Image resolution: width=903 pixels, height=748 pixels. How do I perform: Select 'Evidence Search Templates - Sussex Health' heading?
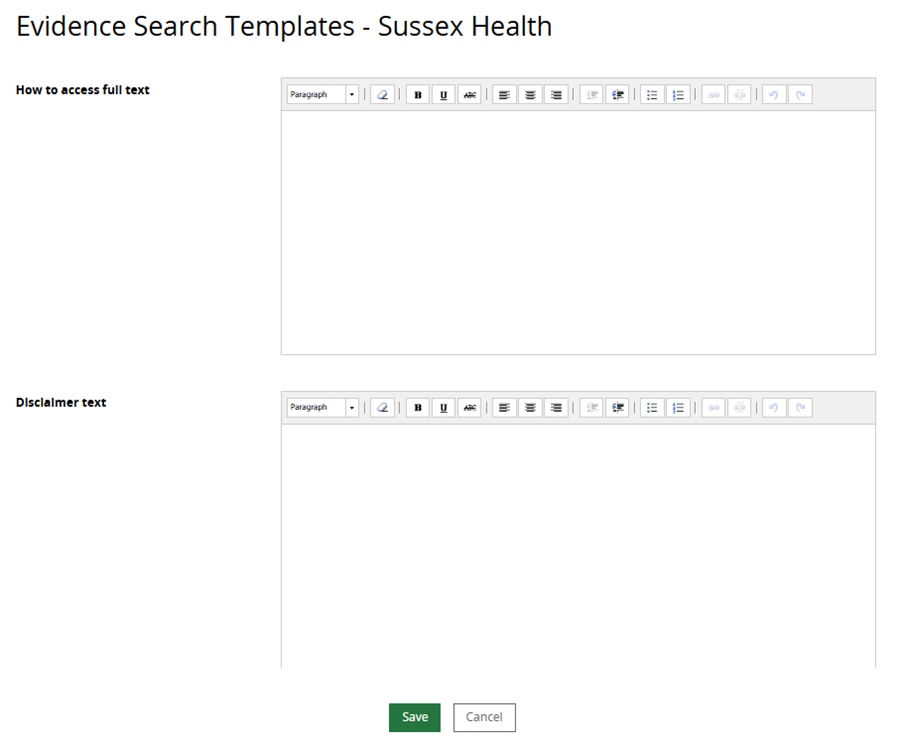point(284,26)
